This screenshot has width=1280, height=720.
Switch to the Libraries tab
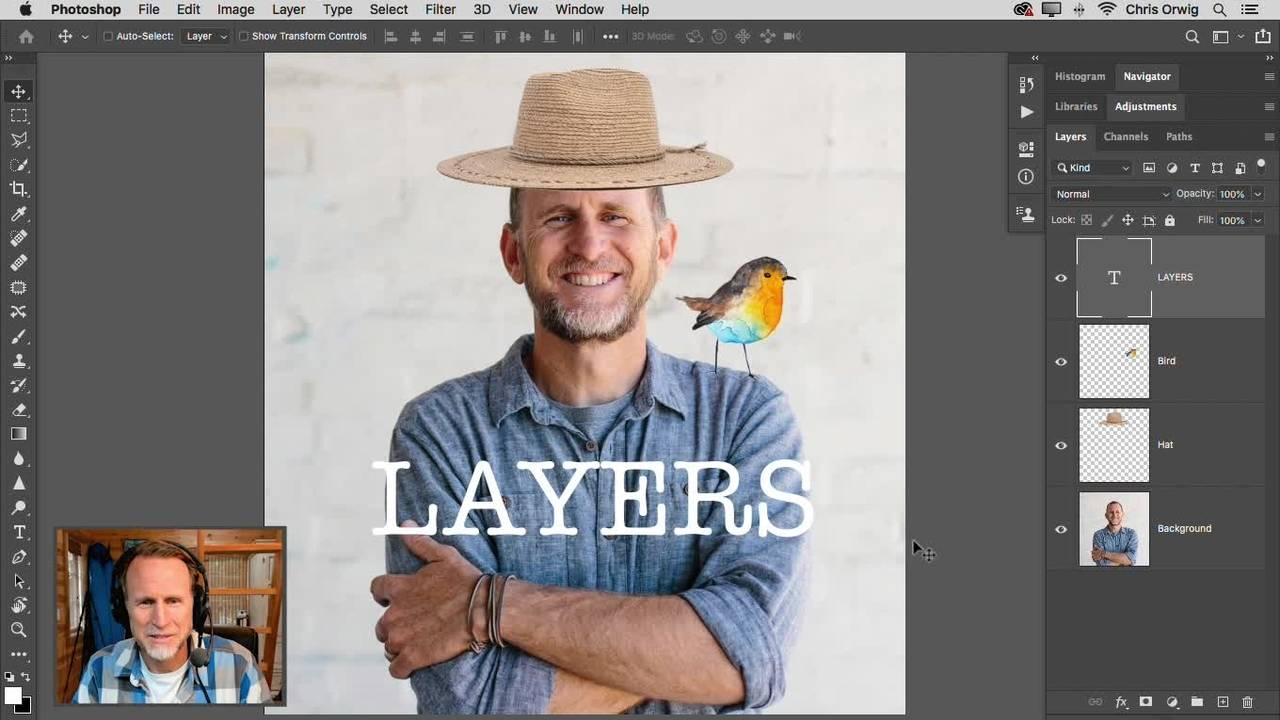click(x=1076, y=106)
